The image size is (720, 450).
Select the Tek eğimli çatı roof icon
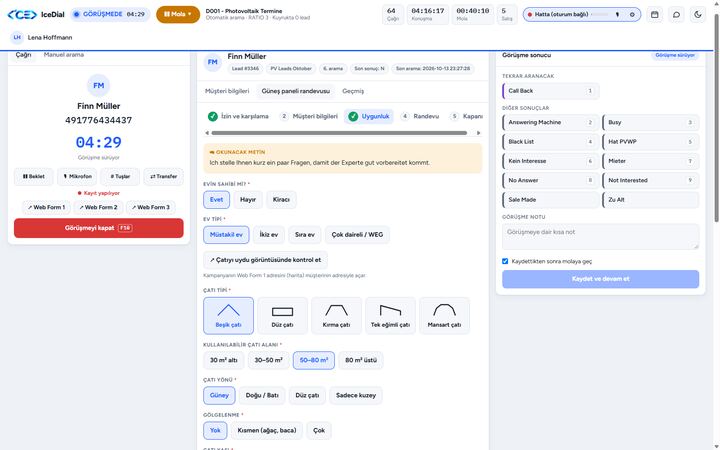pyautogui.click(x=390, y=315)
